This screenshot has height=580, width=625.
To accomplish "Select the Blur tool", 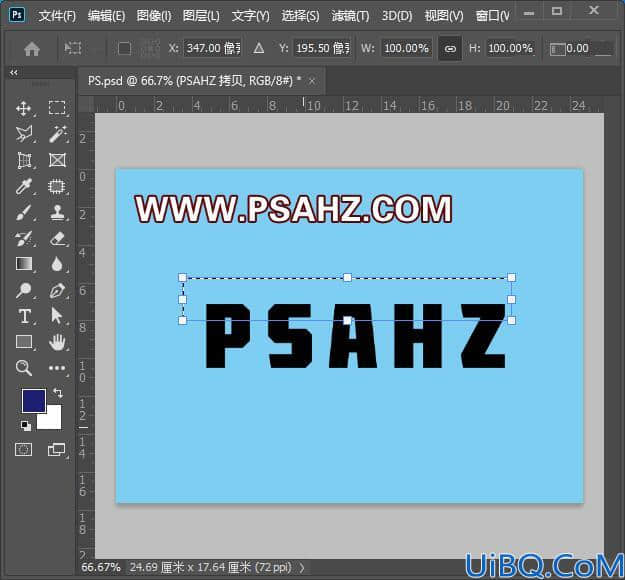I will pyautogui.click(x=57, y=264).
